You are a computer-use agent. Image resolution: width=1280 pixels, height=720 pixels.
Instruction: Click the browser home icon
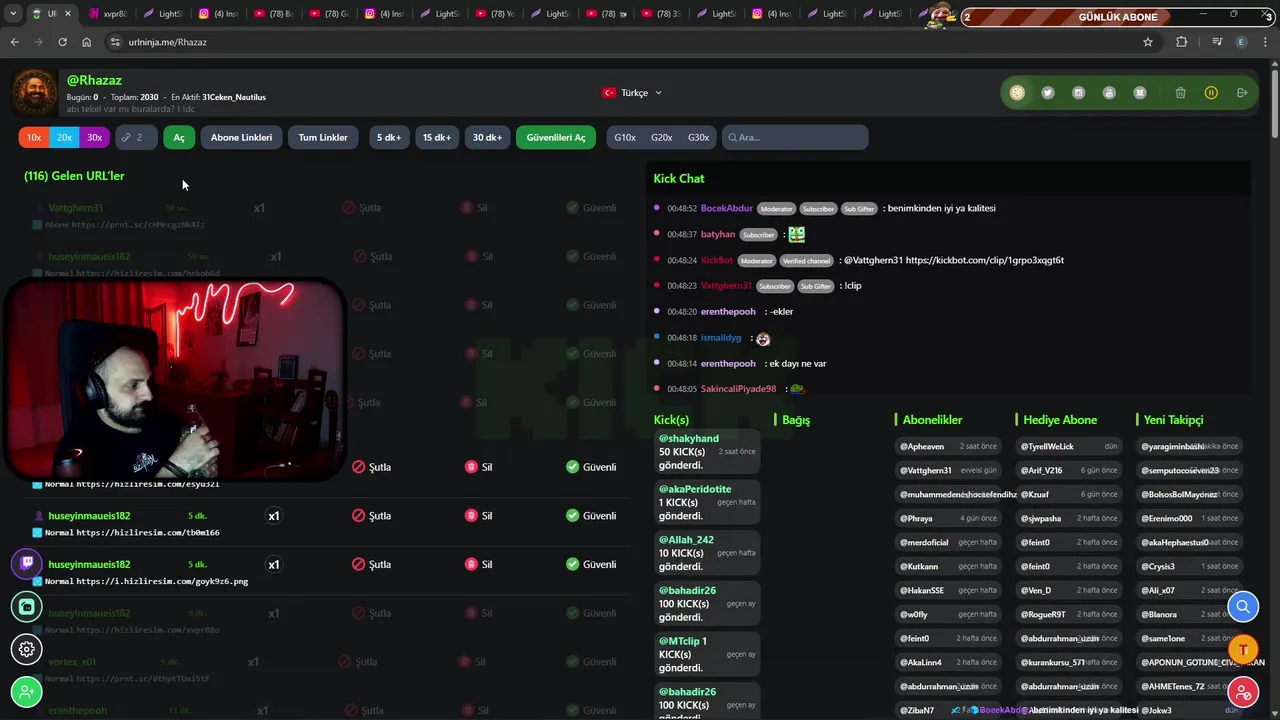tap(87, 42)
